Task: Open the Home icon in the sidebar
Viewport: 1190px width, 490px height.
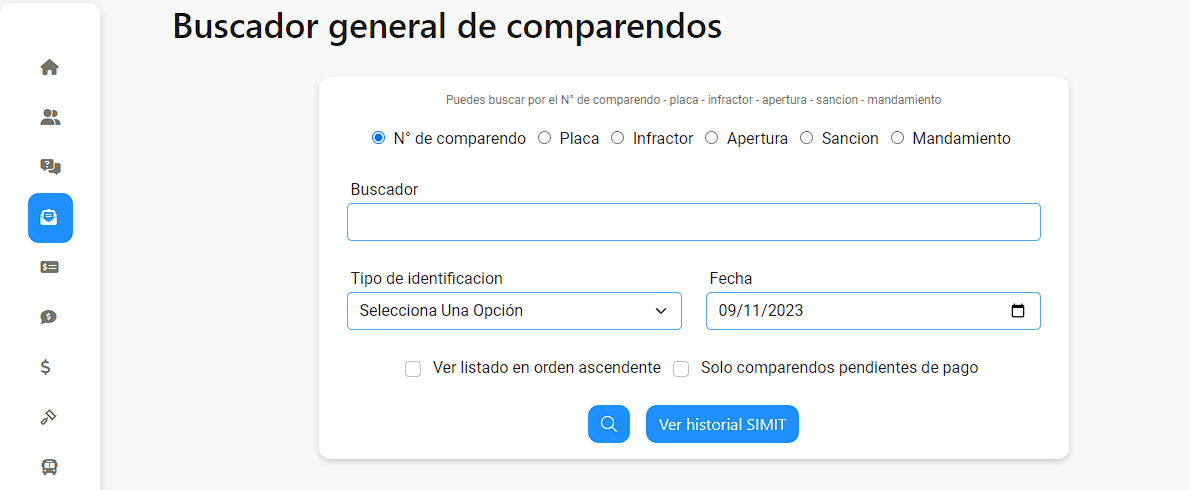Action: [x=49, y=68]
